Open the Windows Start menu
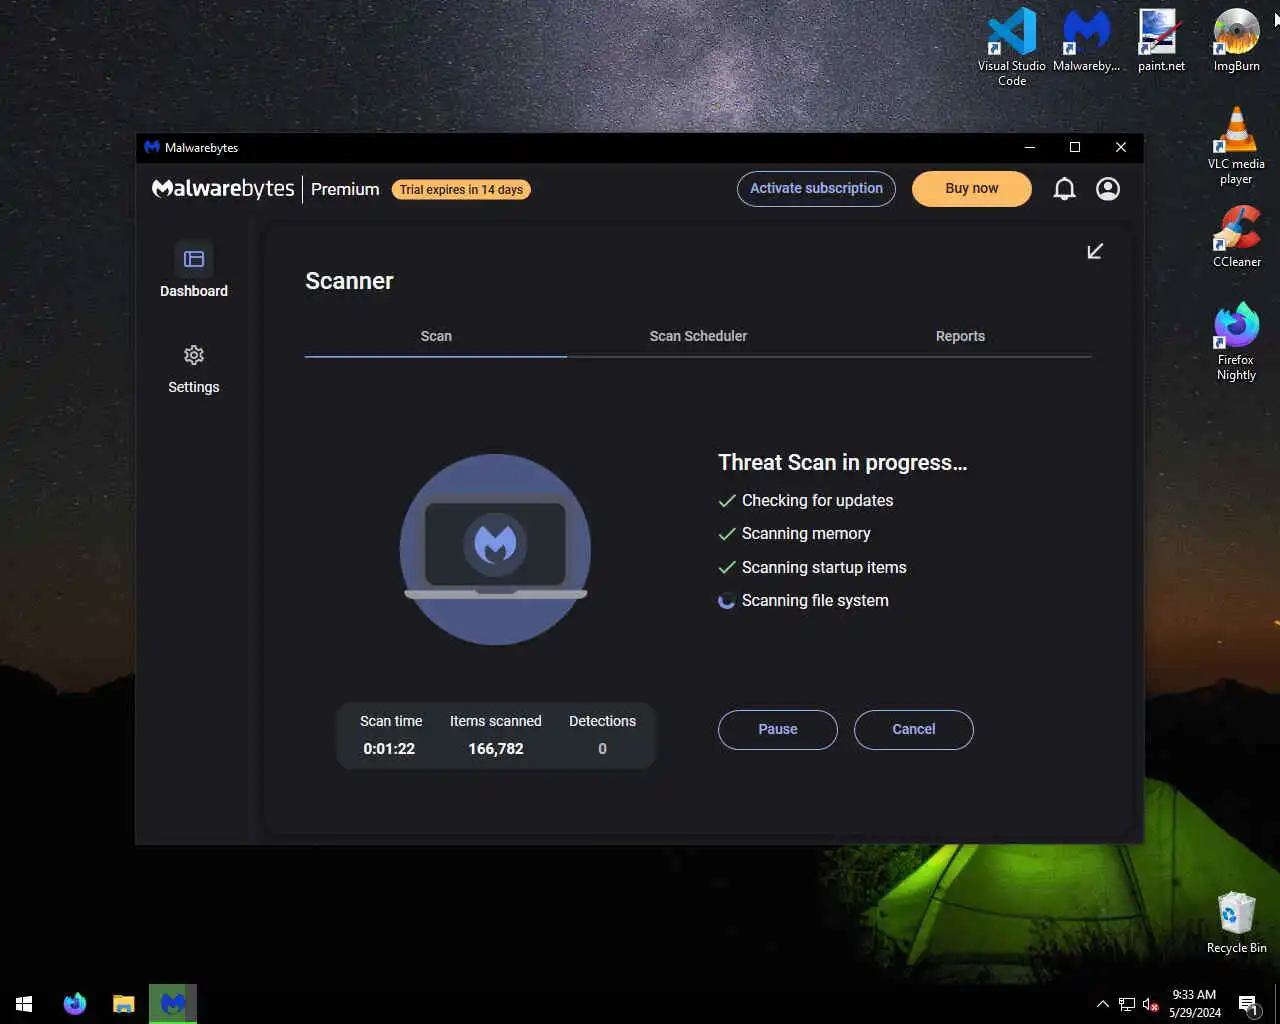The width and height of the screenshot is (1280, 1024). 24,1003
